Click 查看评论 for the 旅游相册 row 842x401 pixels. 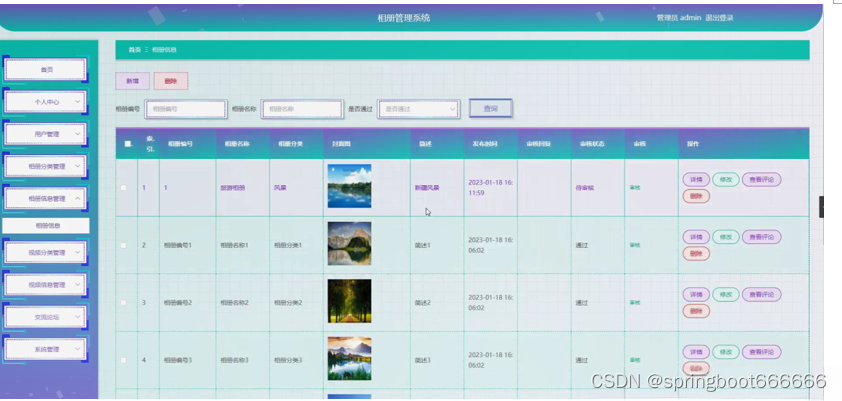click(x=761, y=180)
